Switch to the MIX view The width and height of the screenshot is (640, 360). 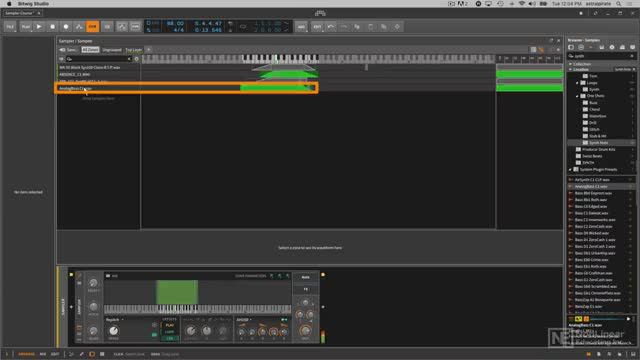(x=43, y=354)
